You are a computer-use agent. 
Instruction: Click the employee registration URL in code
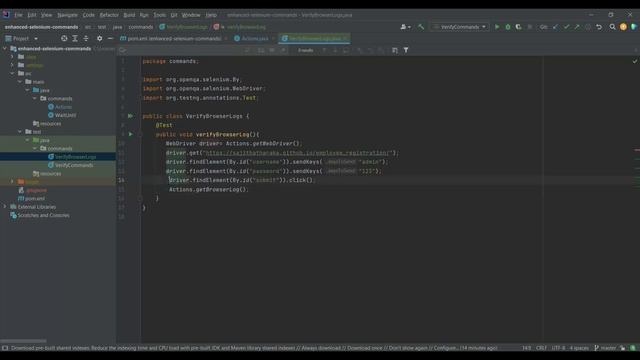(x=298, y=153)
